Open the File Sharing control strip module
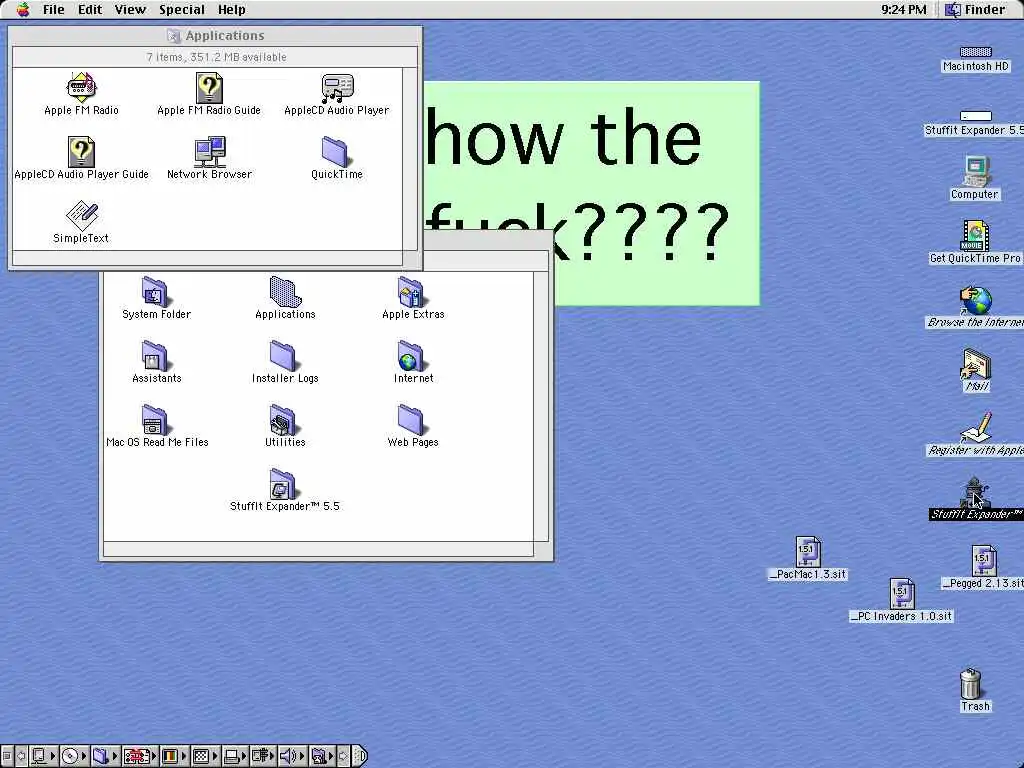 coord(106,756)
